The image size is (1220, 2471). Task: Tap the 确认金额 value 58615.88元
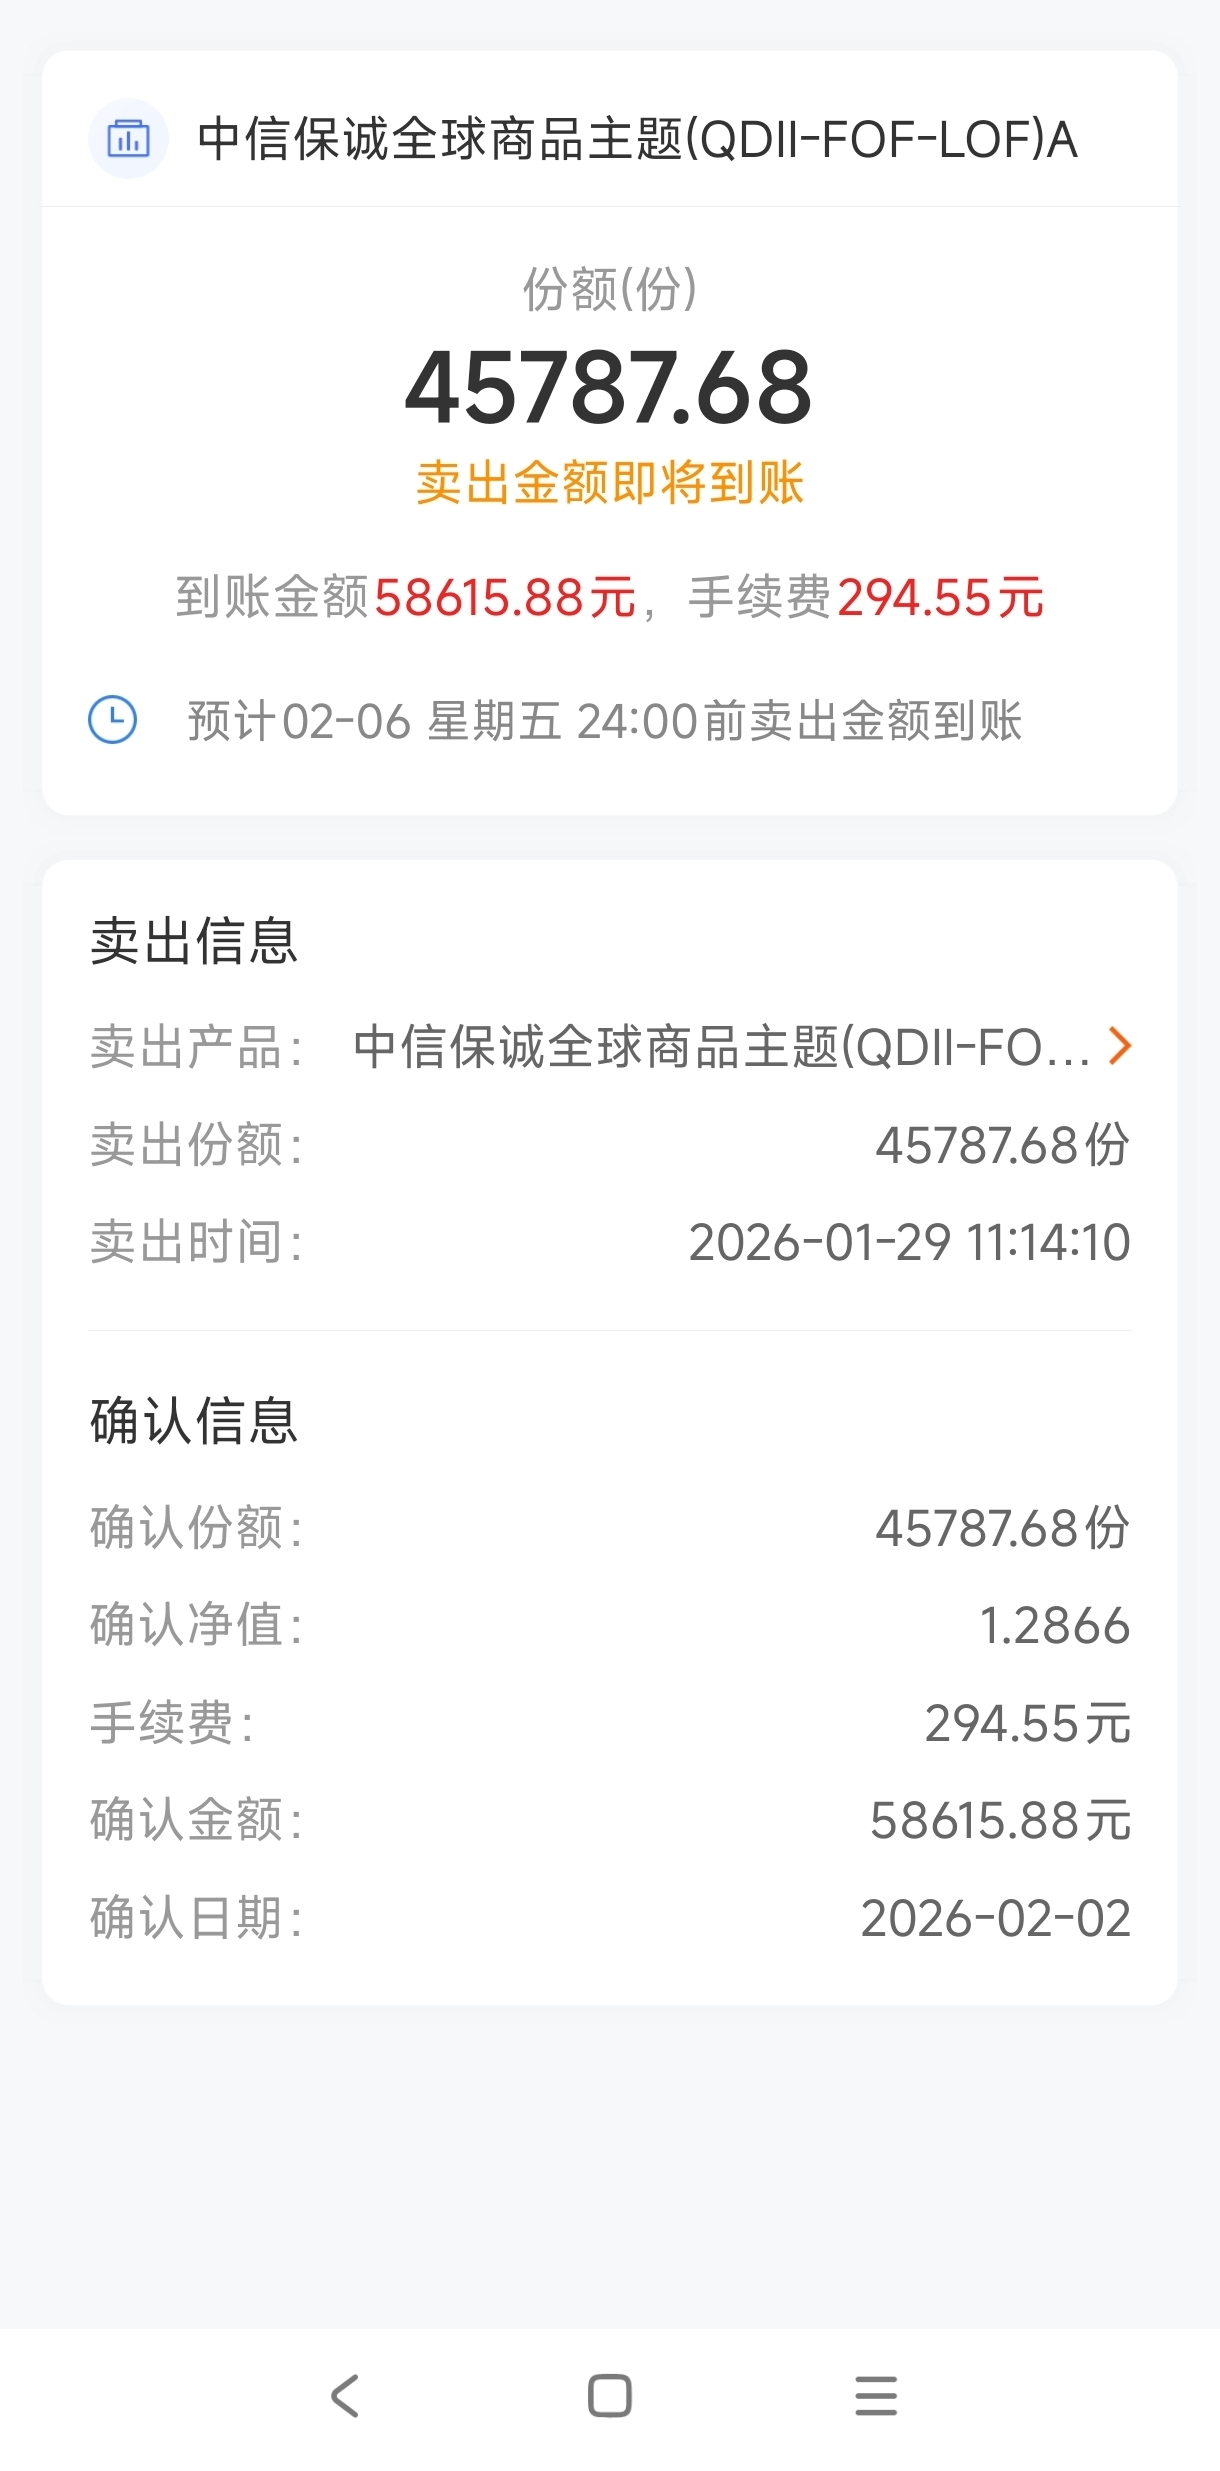pyautogui.click(x=1000, y=1820)
